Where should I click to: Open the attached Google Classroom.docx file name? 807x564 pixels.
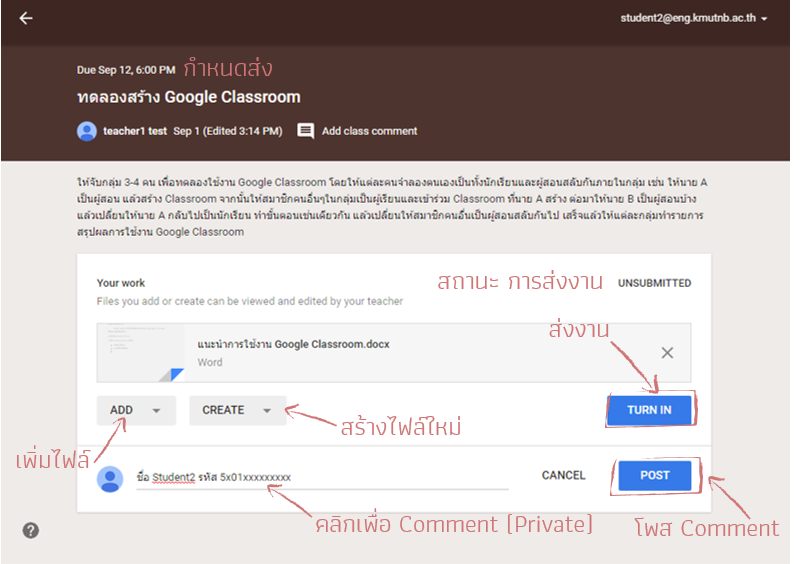point(293,344)
